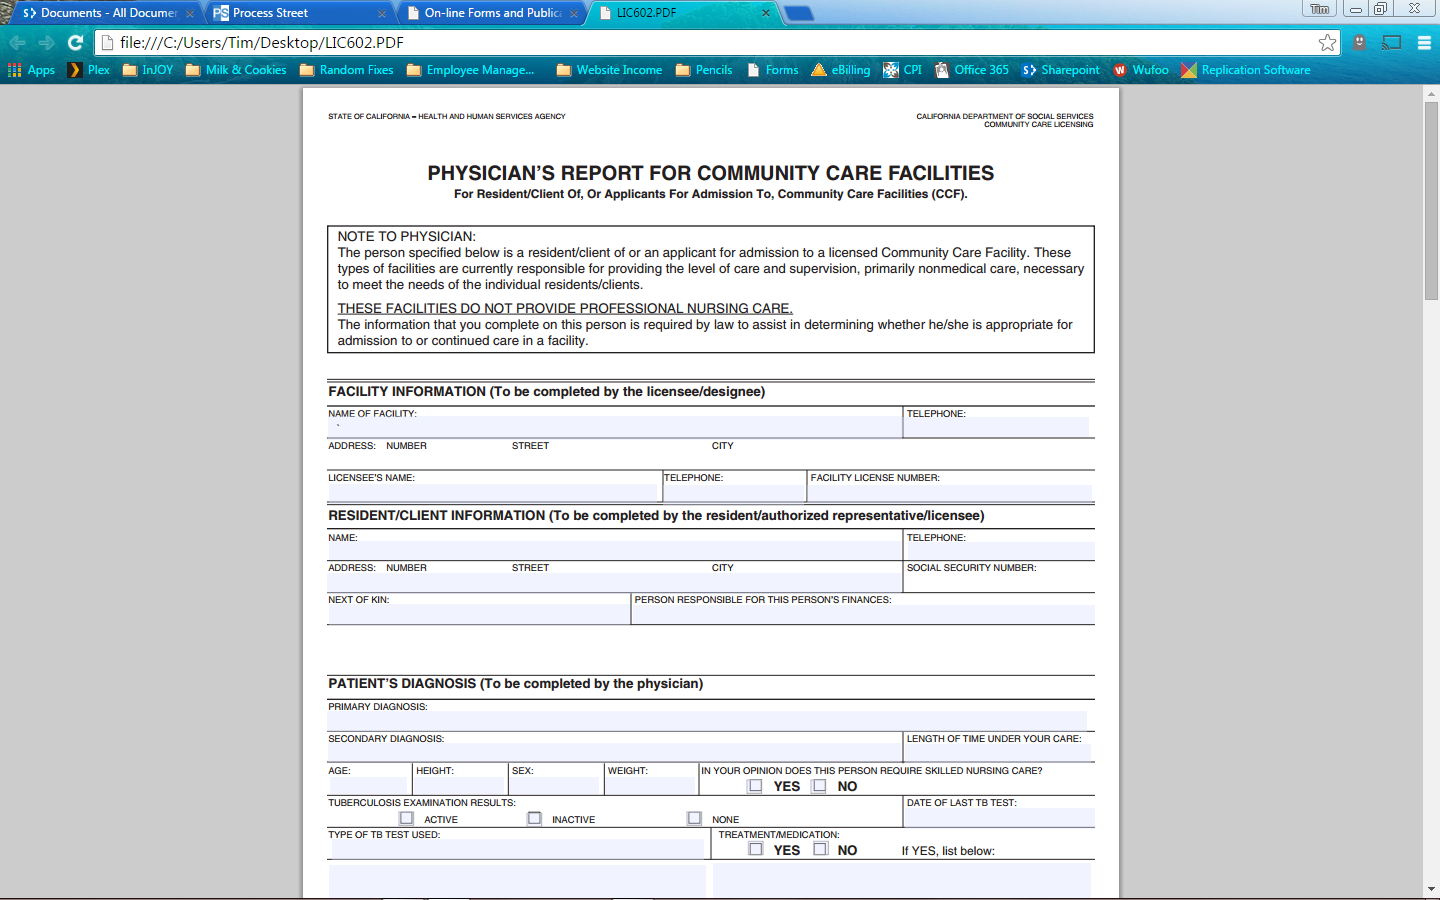Open the Sharepoint bookmark

point(1060,70)
